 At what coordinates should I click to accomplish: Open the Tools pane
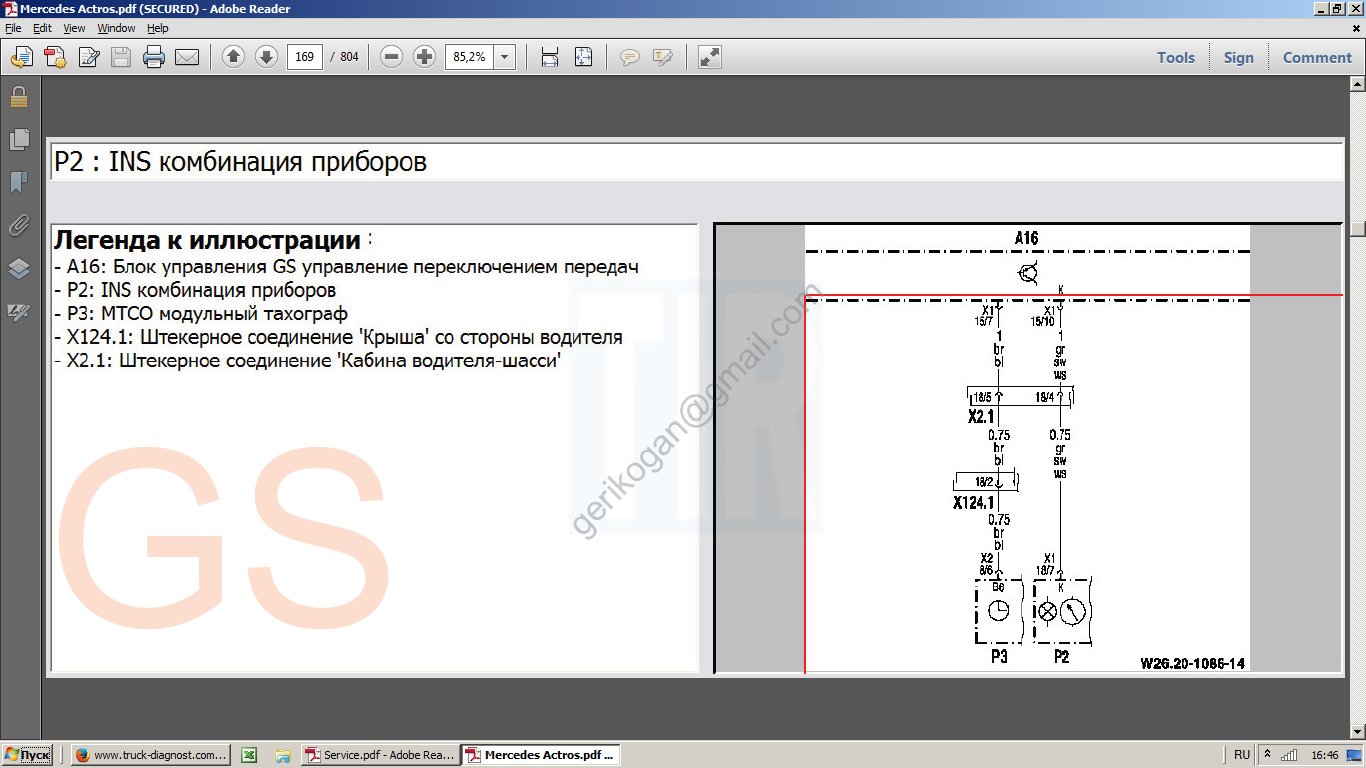pos(1176,57)
